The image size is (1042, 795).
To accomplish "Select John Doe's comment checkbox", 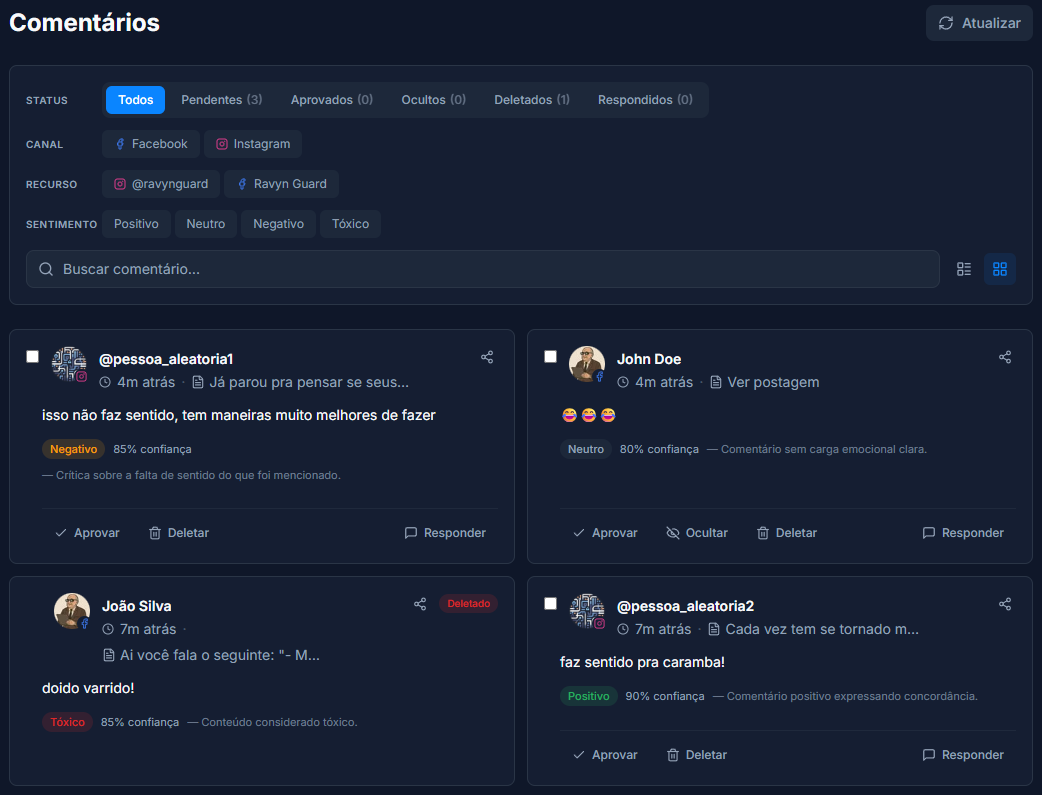I will click(x=551, y=357).
